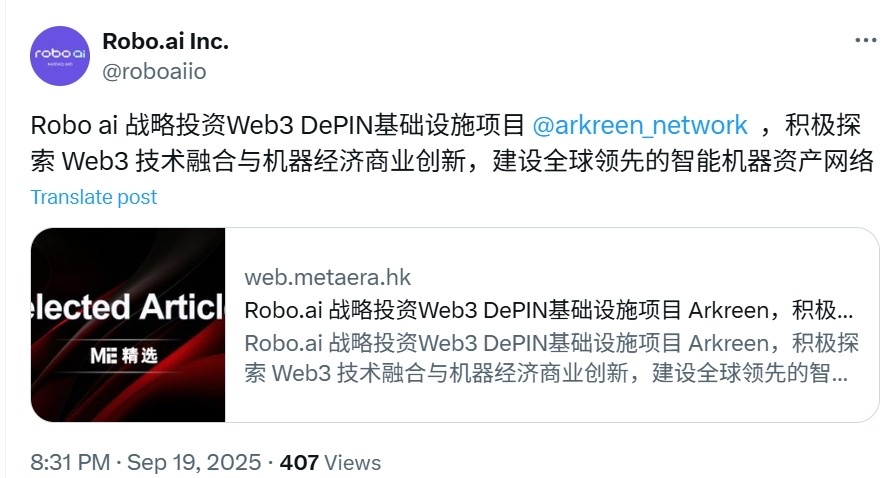Open the 407 Views count
891x478 pixels.
(x=330, y=462)
